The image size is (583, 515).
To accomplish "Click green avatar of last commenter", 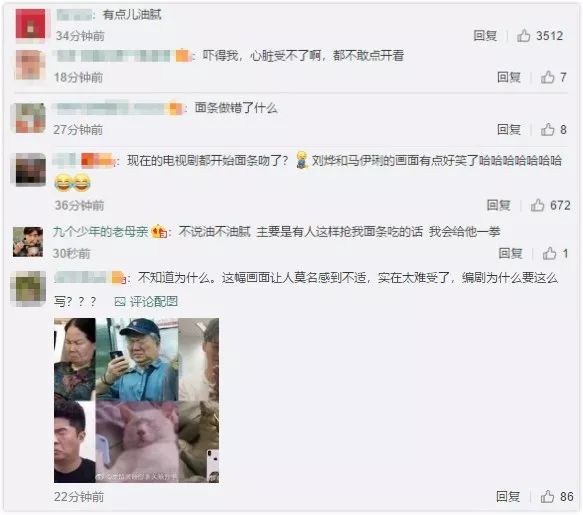I will coord(28,289).
